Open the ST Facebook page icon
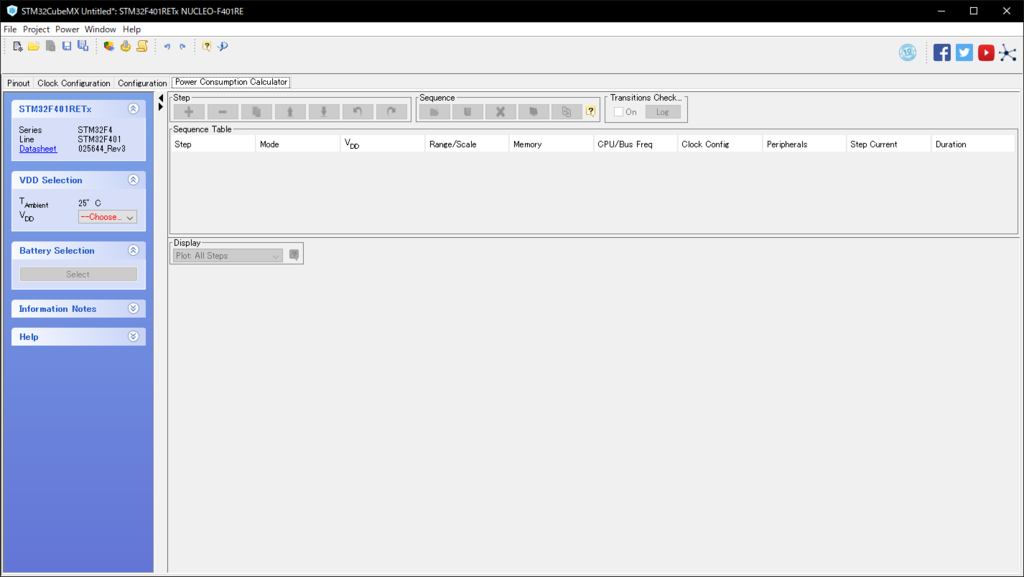This screenshot has width=1024, height=577. click(942, 53)
